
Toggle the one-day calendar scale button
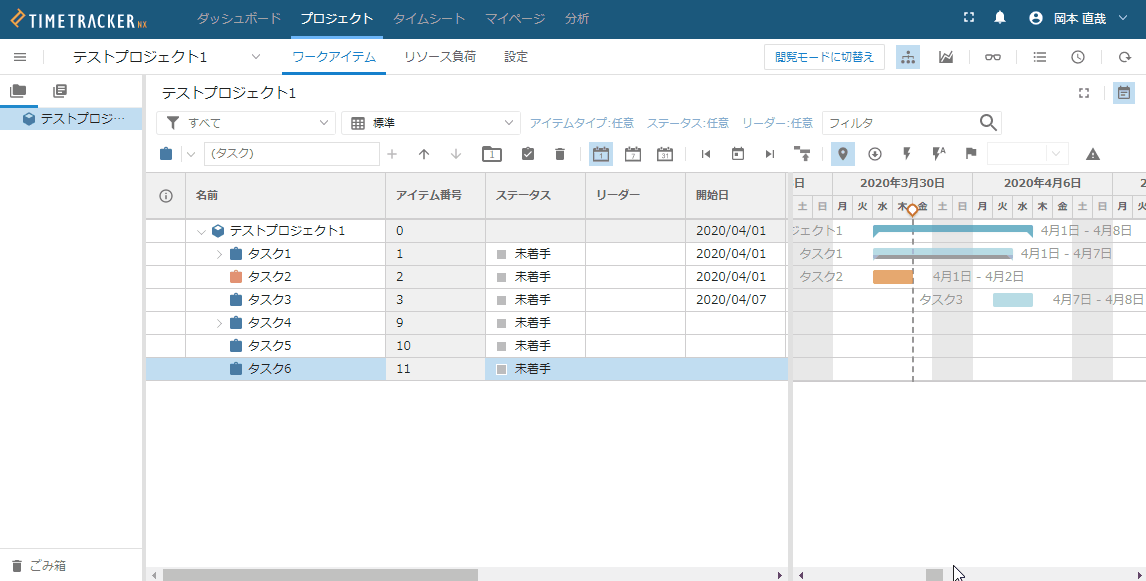[x=601, y=154]
